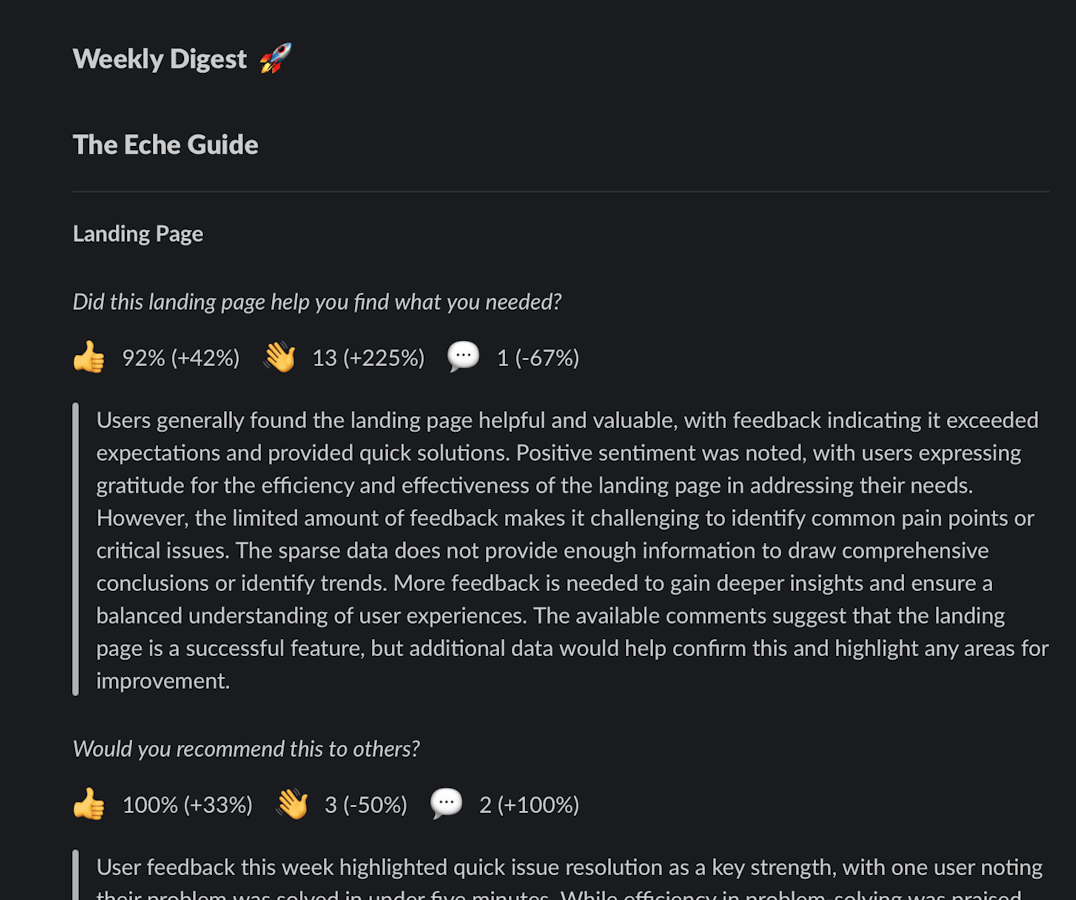Viewport: 1076px width, 900px height.
Task: Click the 2 (+100%) comments stat
Action: pos(529,805)
